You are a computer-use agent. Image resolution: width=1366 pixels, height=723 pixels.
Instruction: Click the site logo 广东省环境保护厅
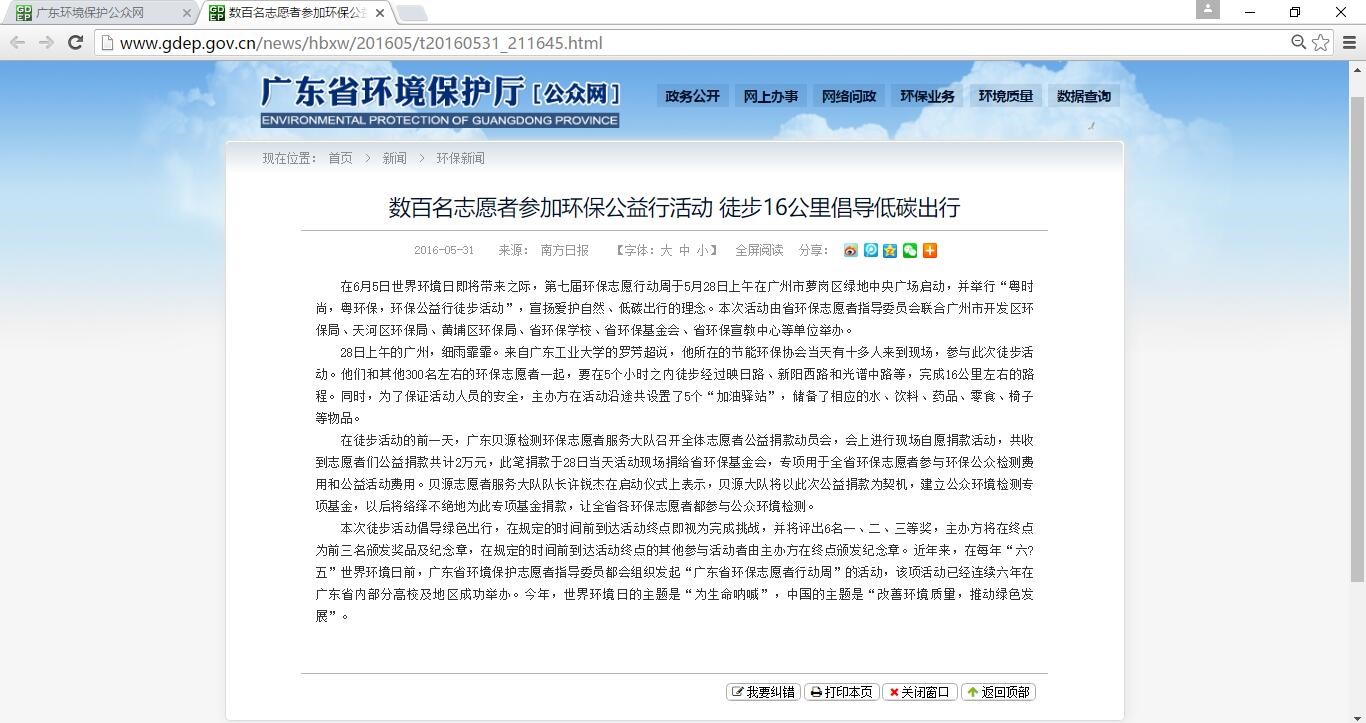pyautogui.click(x=440, y=101)
